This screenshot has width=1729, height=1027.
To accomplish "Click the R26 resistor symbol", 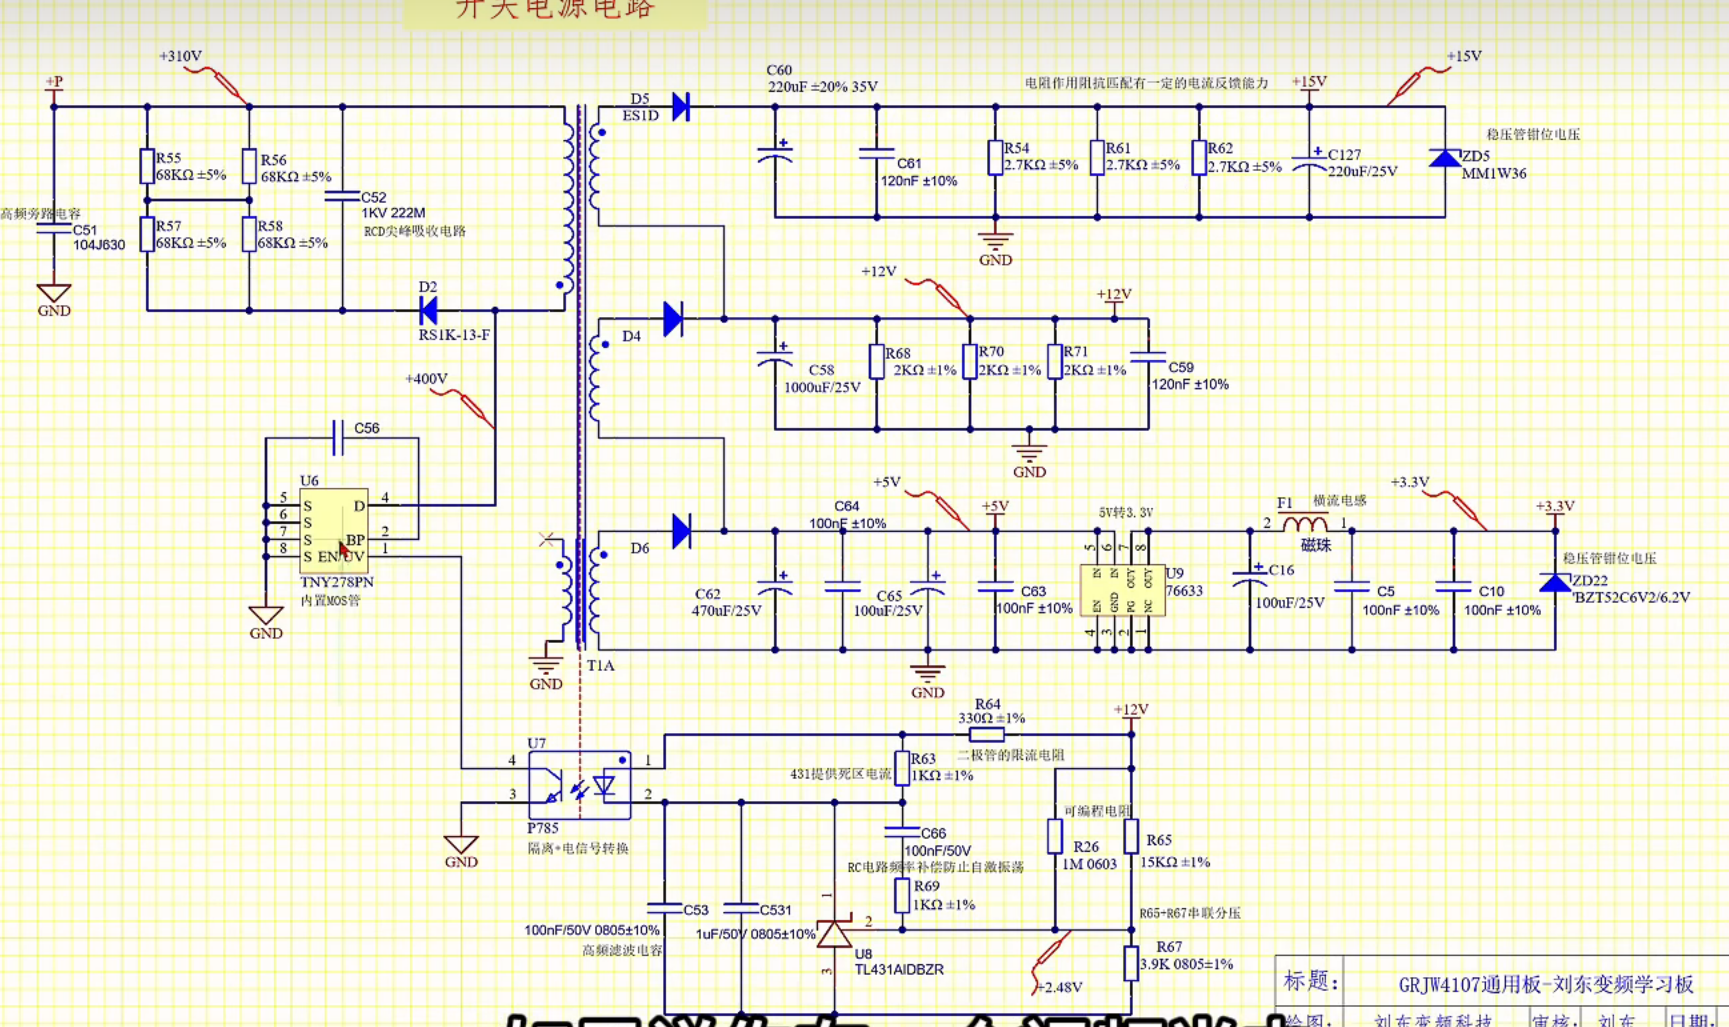I will click(1055, 837).
